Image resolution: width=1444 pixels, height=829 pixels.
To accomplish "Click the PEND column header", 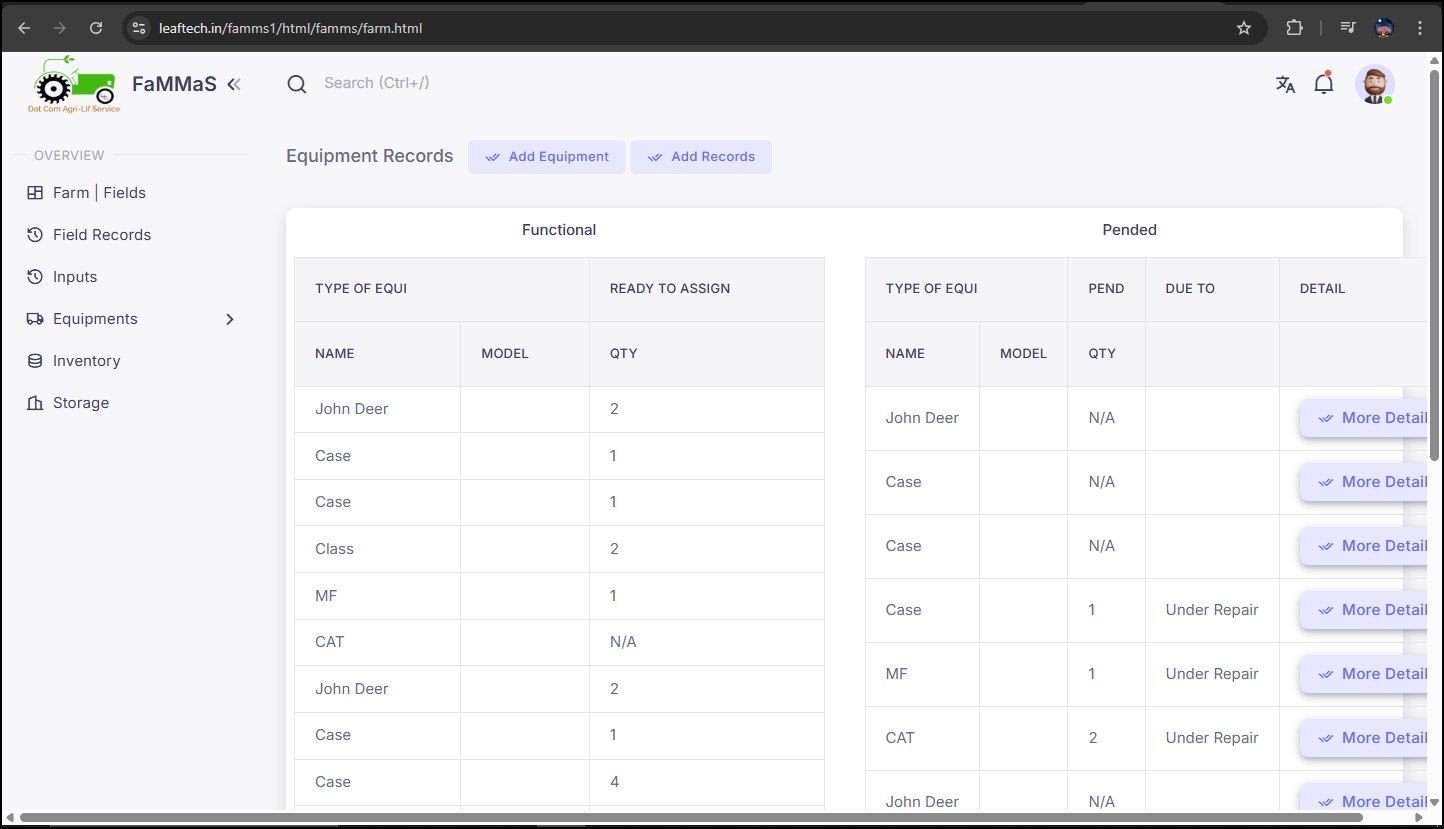I will click(1106, 289).
